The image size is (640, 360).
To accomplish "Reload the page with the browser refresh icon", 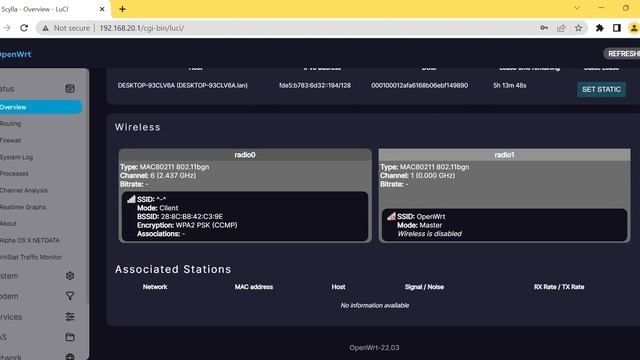I will pyautogui.click(x=24, y=28).
